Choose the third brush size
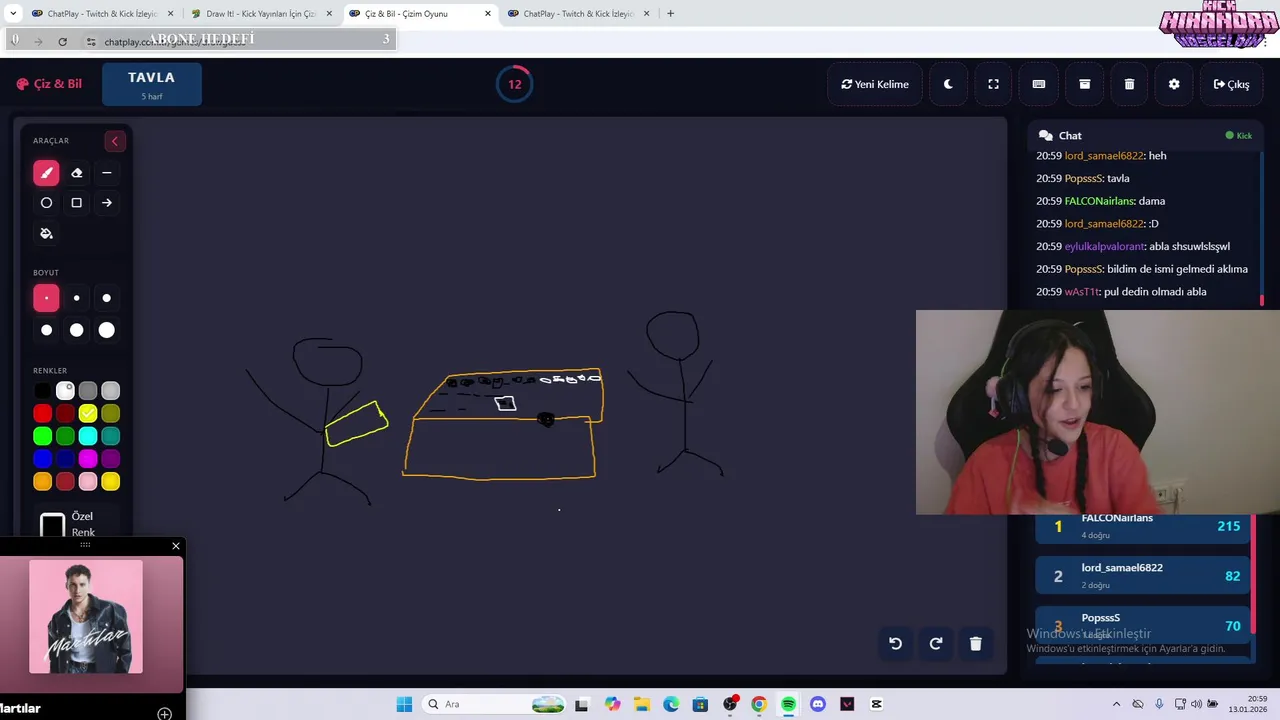 point(107,298)
